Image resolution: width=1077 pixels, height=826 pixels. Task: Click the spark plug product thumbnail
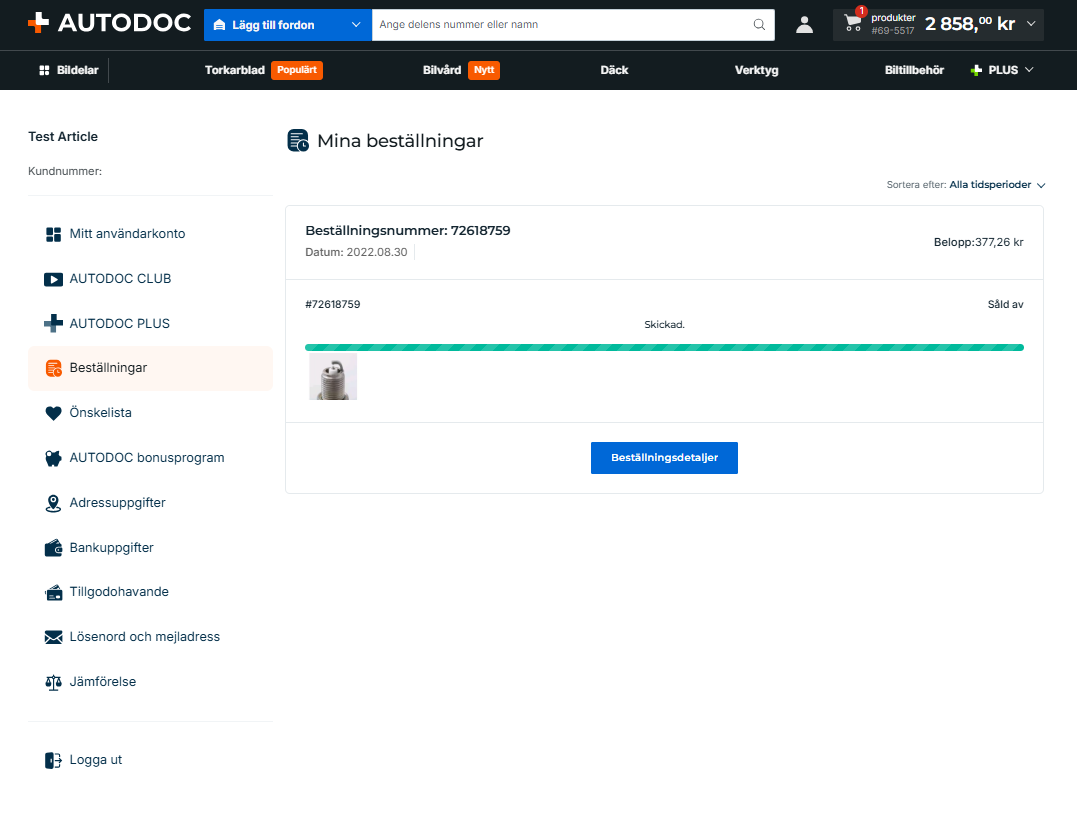click(x=333, y=376)
